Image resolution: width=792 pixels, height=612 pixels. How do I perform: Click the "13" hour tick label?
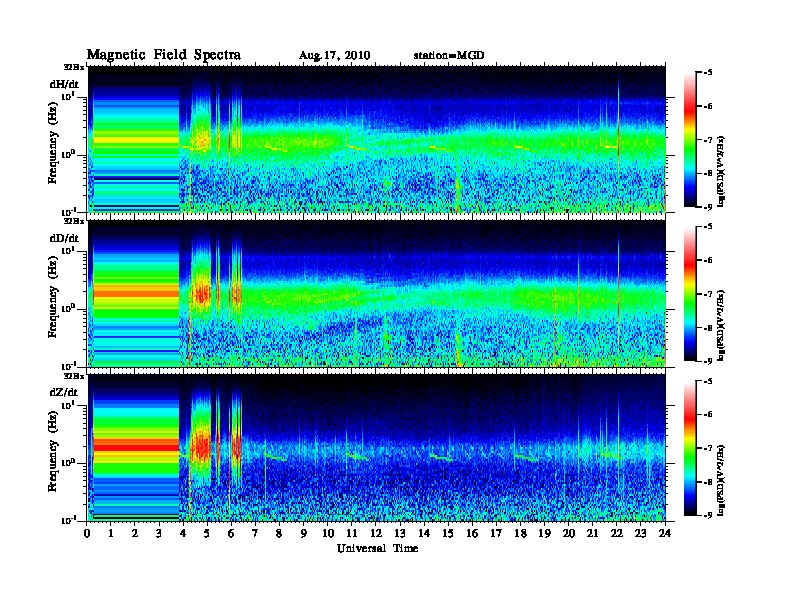[x=400, y=534]
